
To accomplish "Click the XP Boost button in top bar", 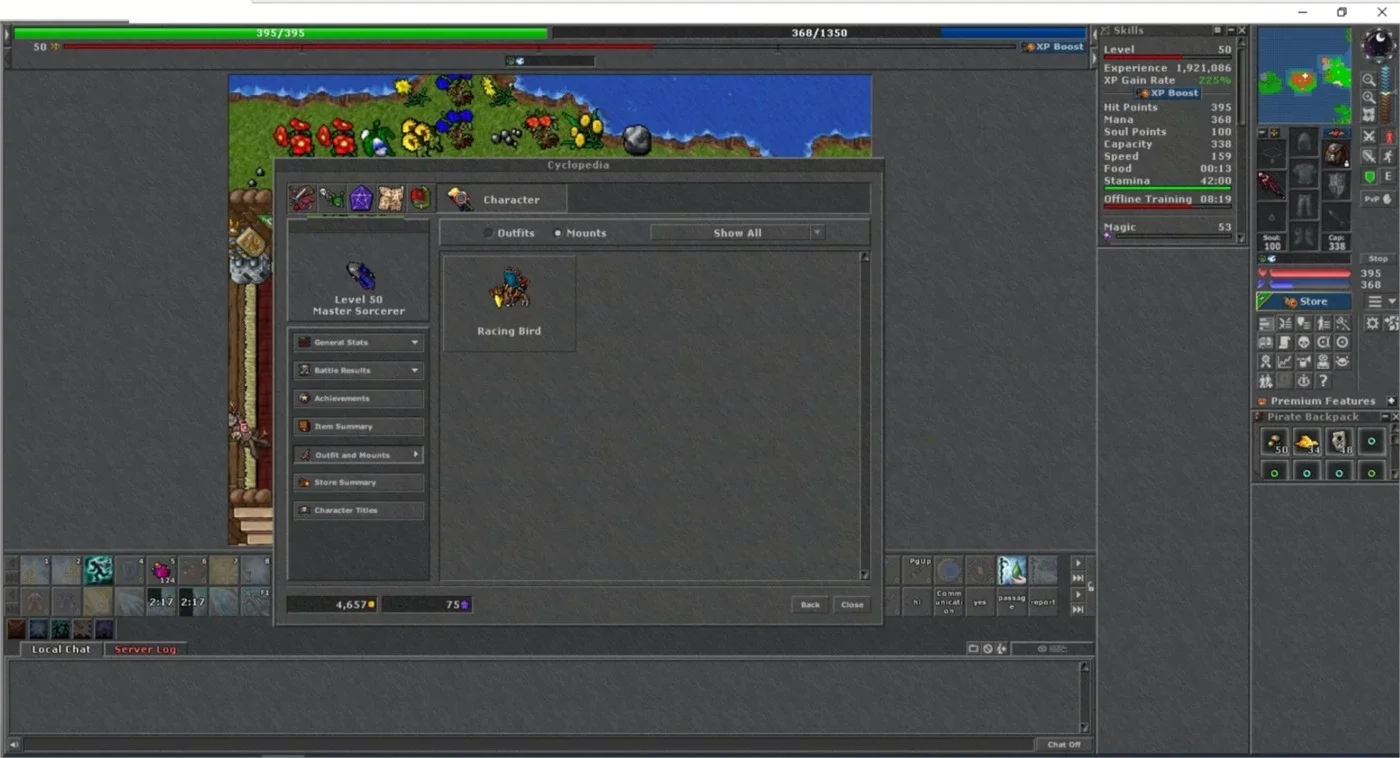I will (1054, 47).
